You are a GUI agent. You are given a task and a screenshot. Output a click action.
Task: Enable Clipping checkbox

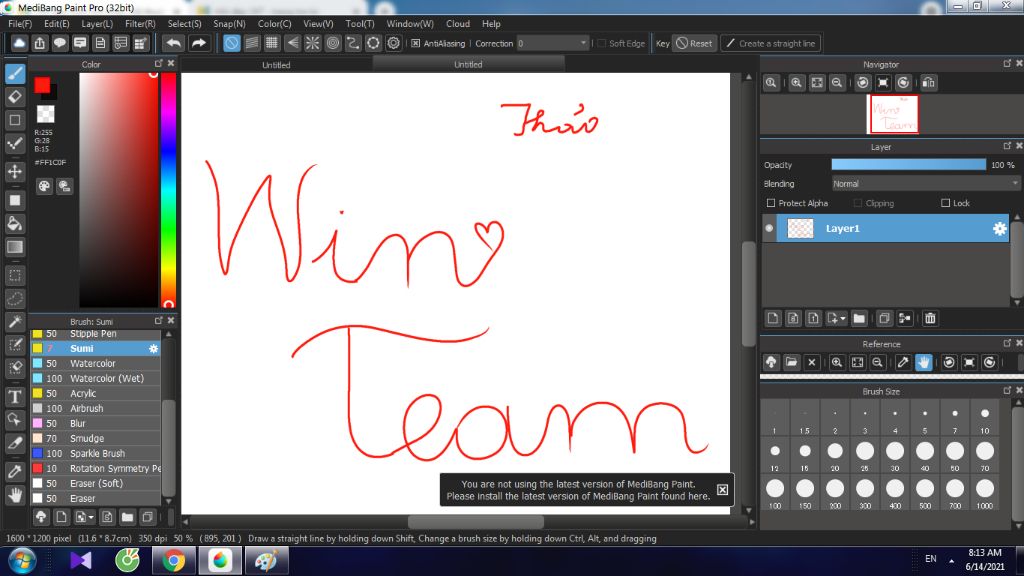point(857,203)
